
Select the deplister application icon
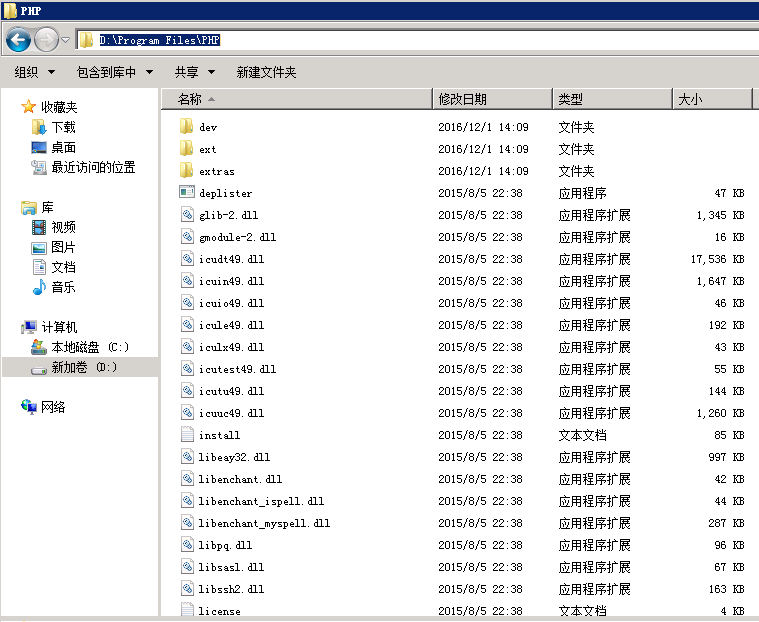186,193
